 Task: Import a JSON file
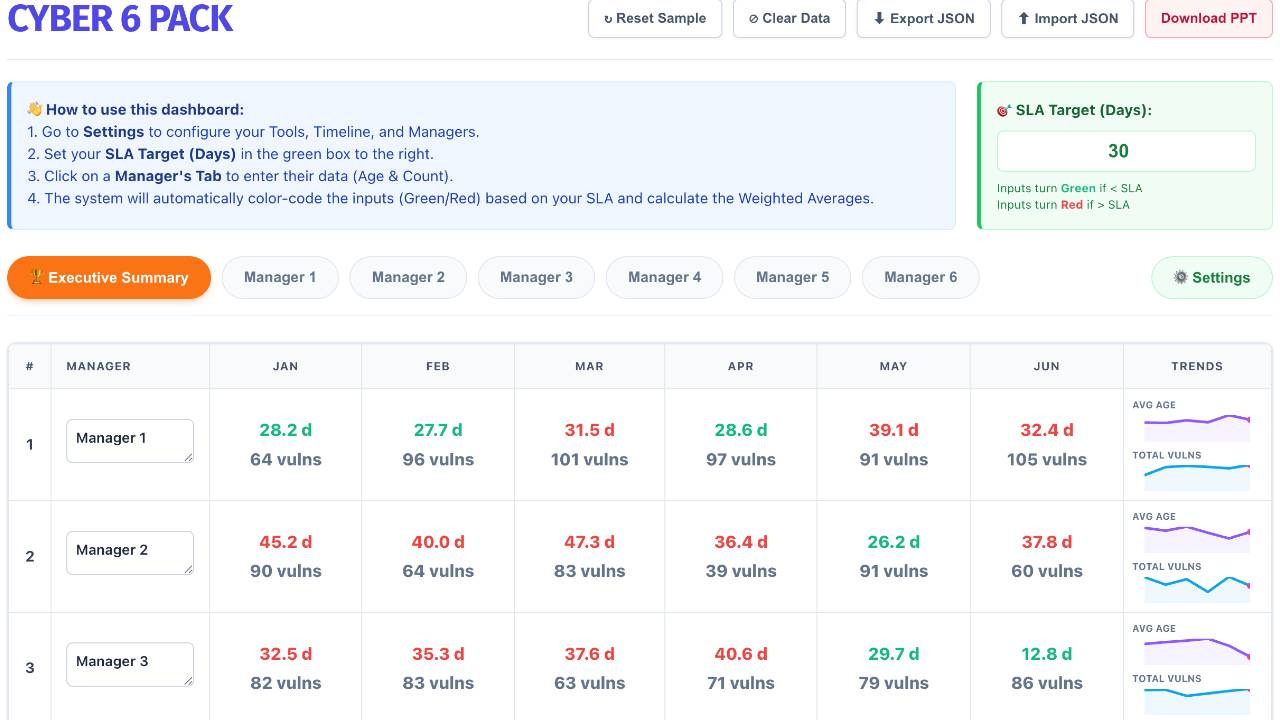1067,18
